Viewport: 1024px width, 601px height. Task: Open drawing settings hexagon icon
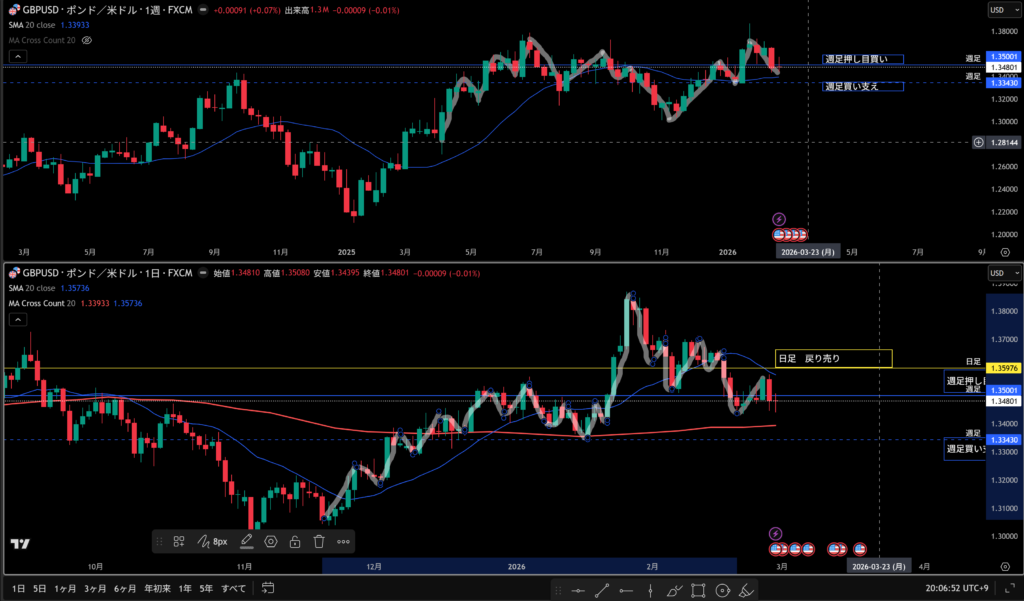tap(270, 541)
